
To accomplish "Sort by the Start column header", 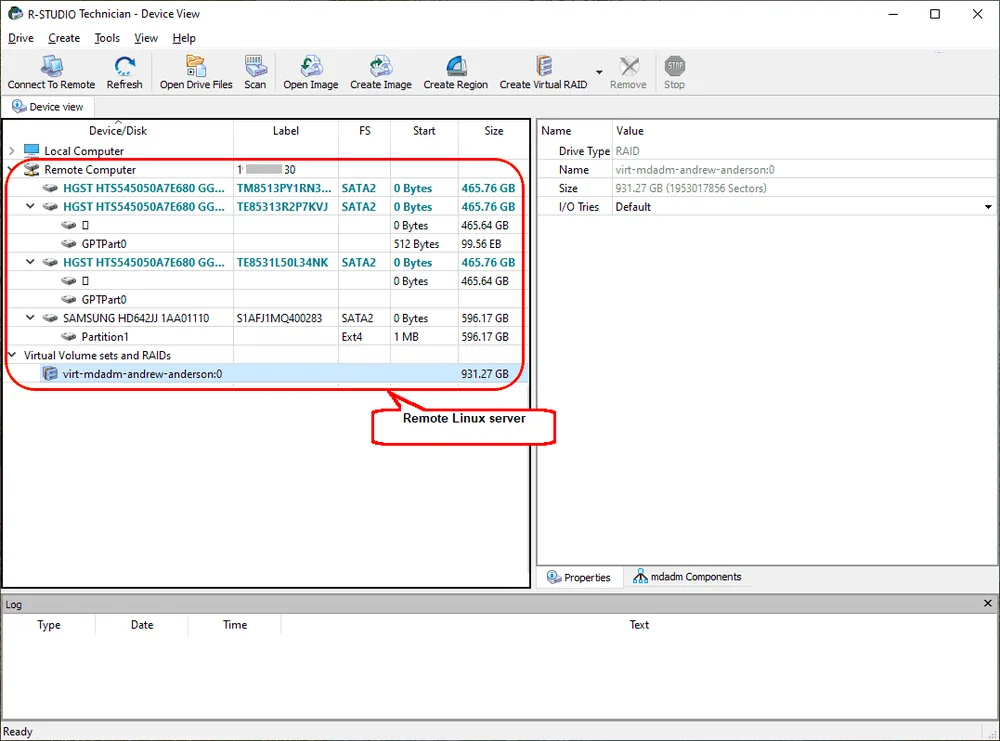I will point(424,131).
